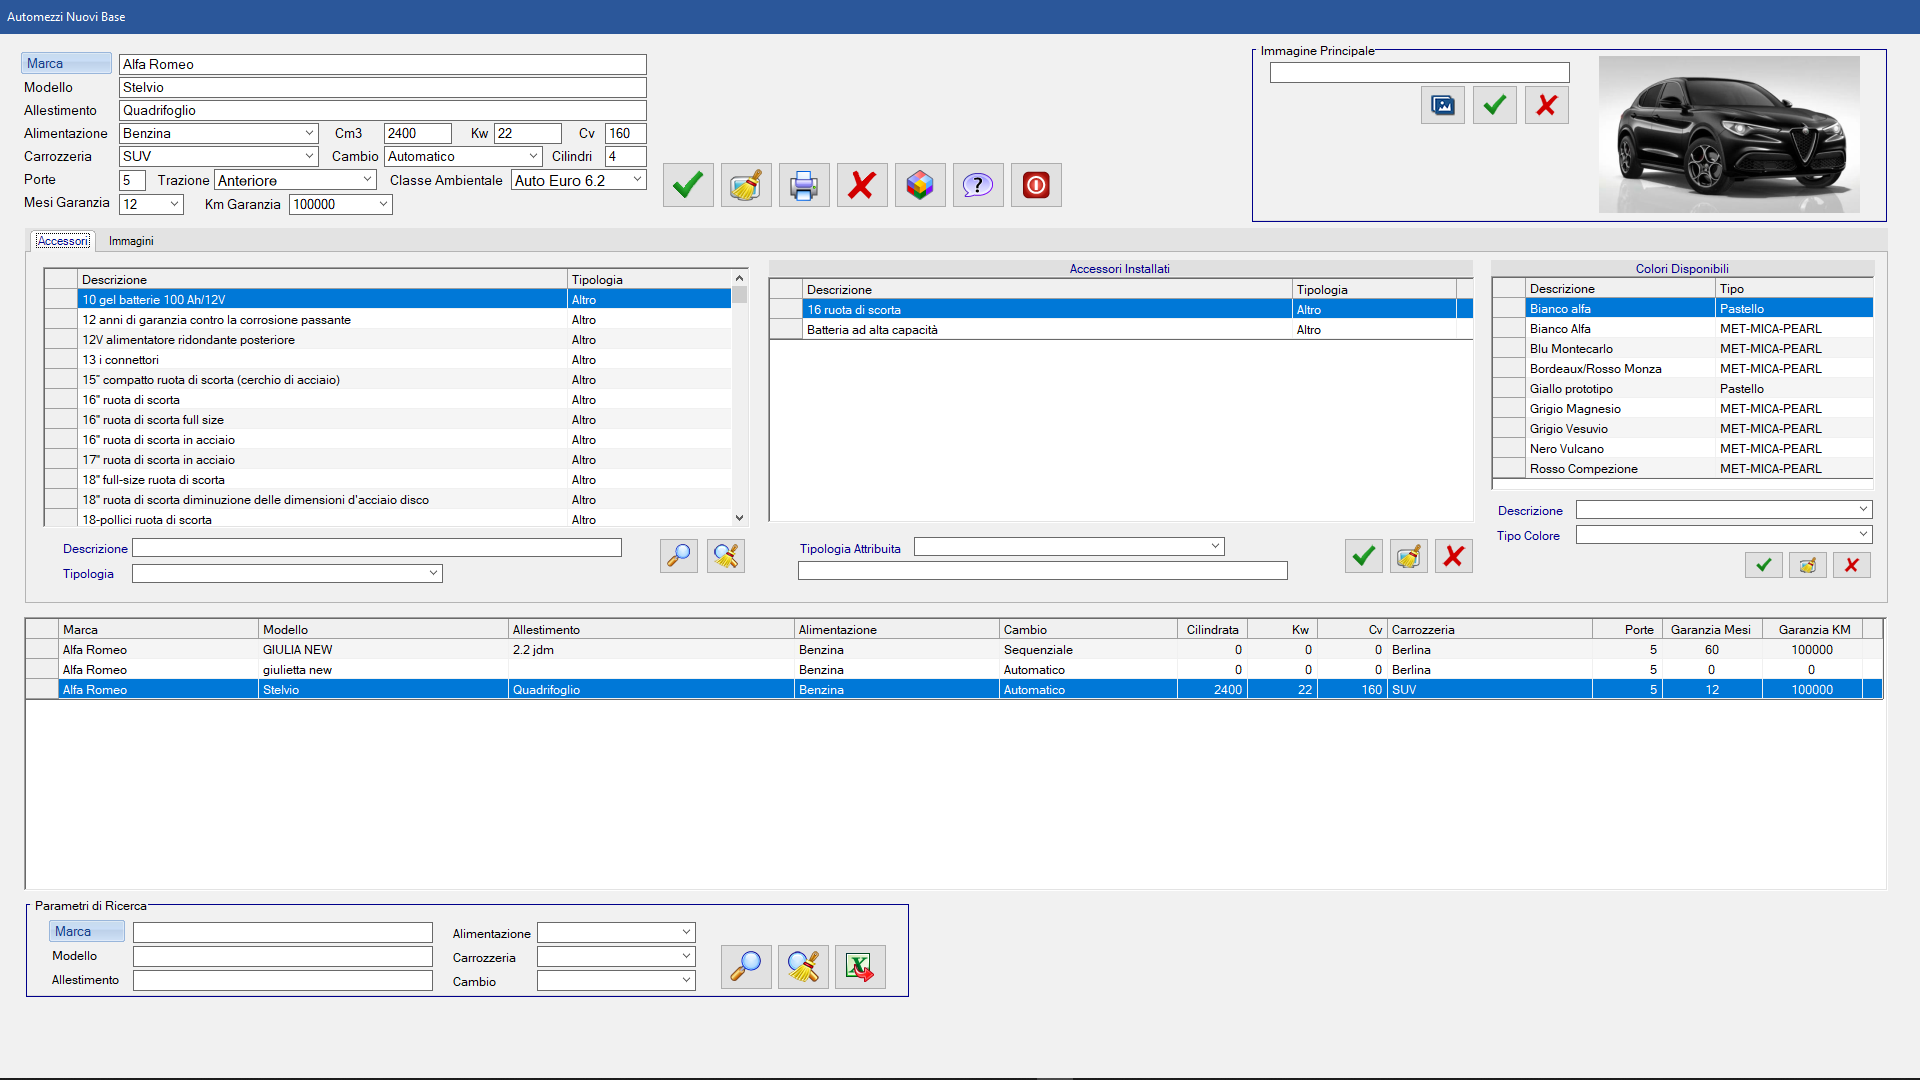Click the Marca button in Parametri di Ricerca
The image size is (1920, 1080).
pyautogui.click(x=87, y=931)
